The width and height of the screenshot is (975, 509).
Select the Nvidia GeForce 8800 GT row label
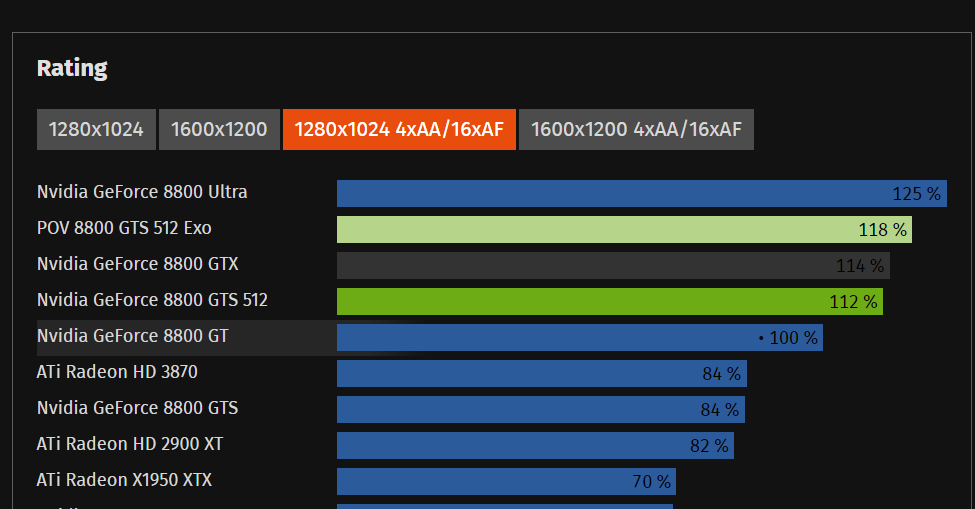coord(132,336)
